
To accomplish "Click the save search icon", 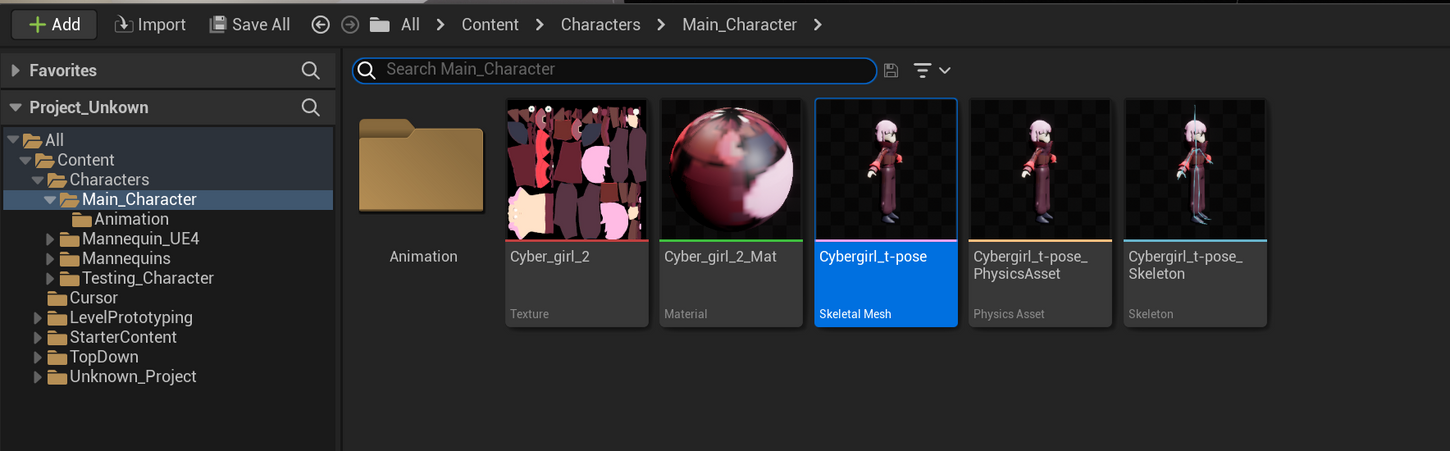I will pos(891,70).
